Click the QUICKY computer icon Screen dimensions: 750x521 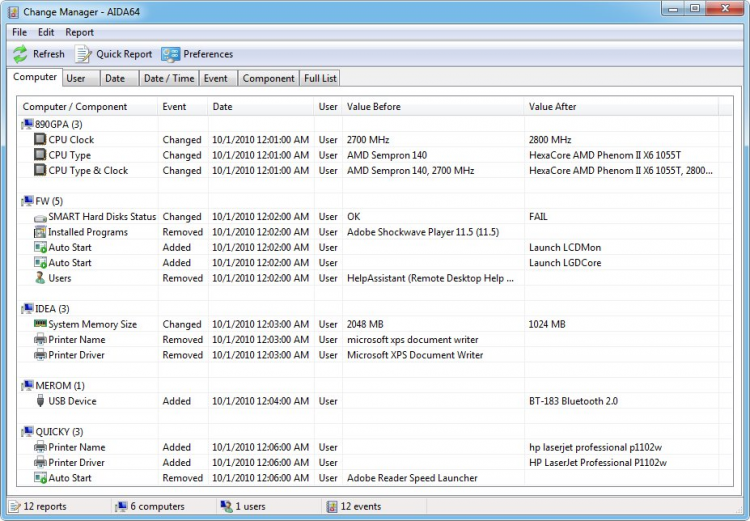tap(28, 432)
